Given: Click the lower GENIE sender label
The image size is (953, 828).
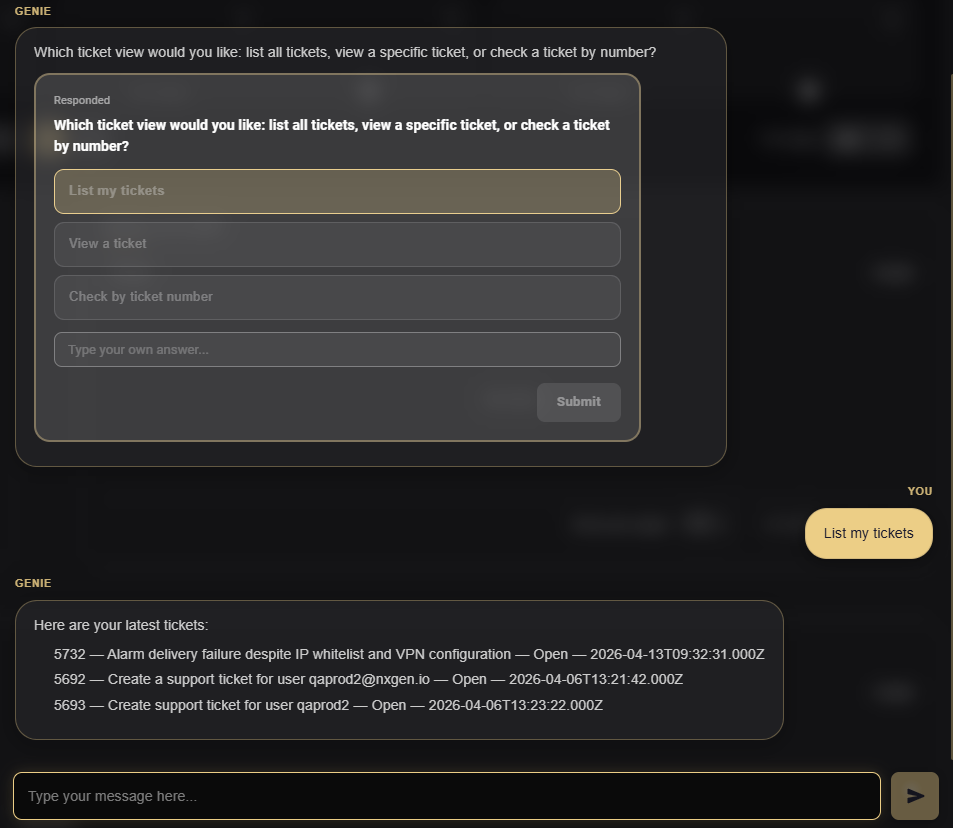Looking at the screenshot, I should click(x=33, y=583).
